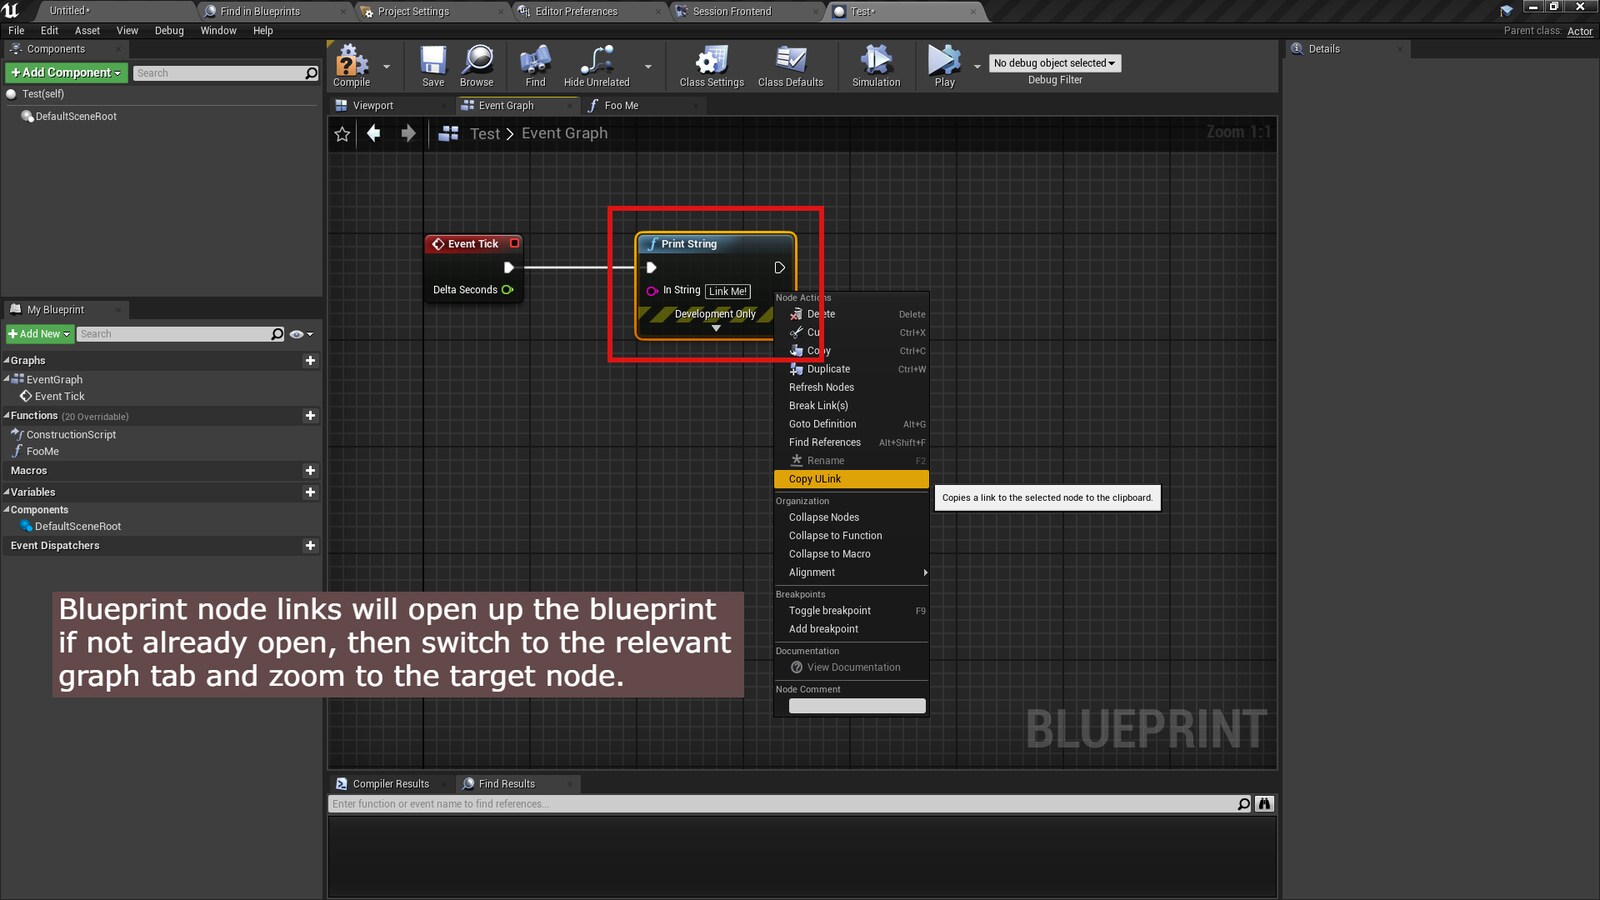Click search magnifier in My Blueprint panel

click(277, 334)
